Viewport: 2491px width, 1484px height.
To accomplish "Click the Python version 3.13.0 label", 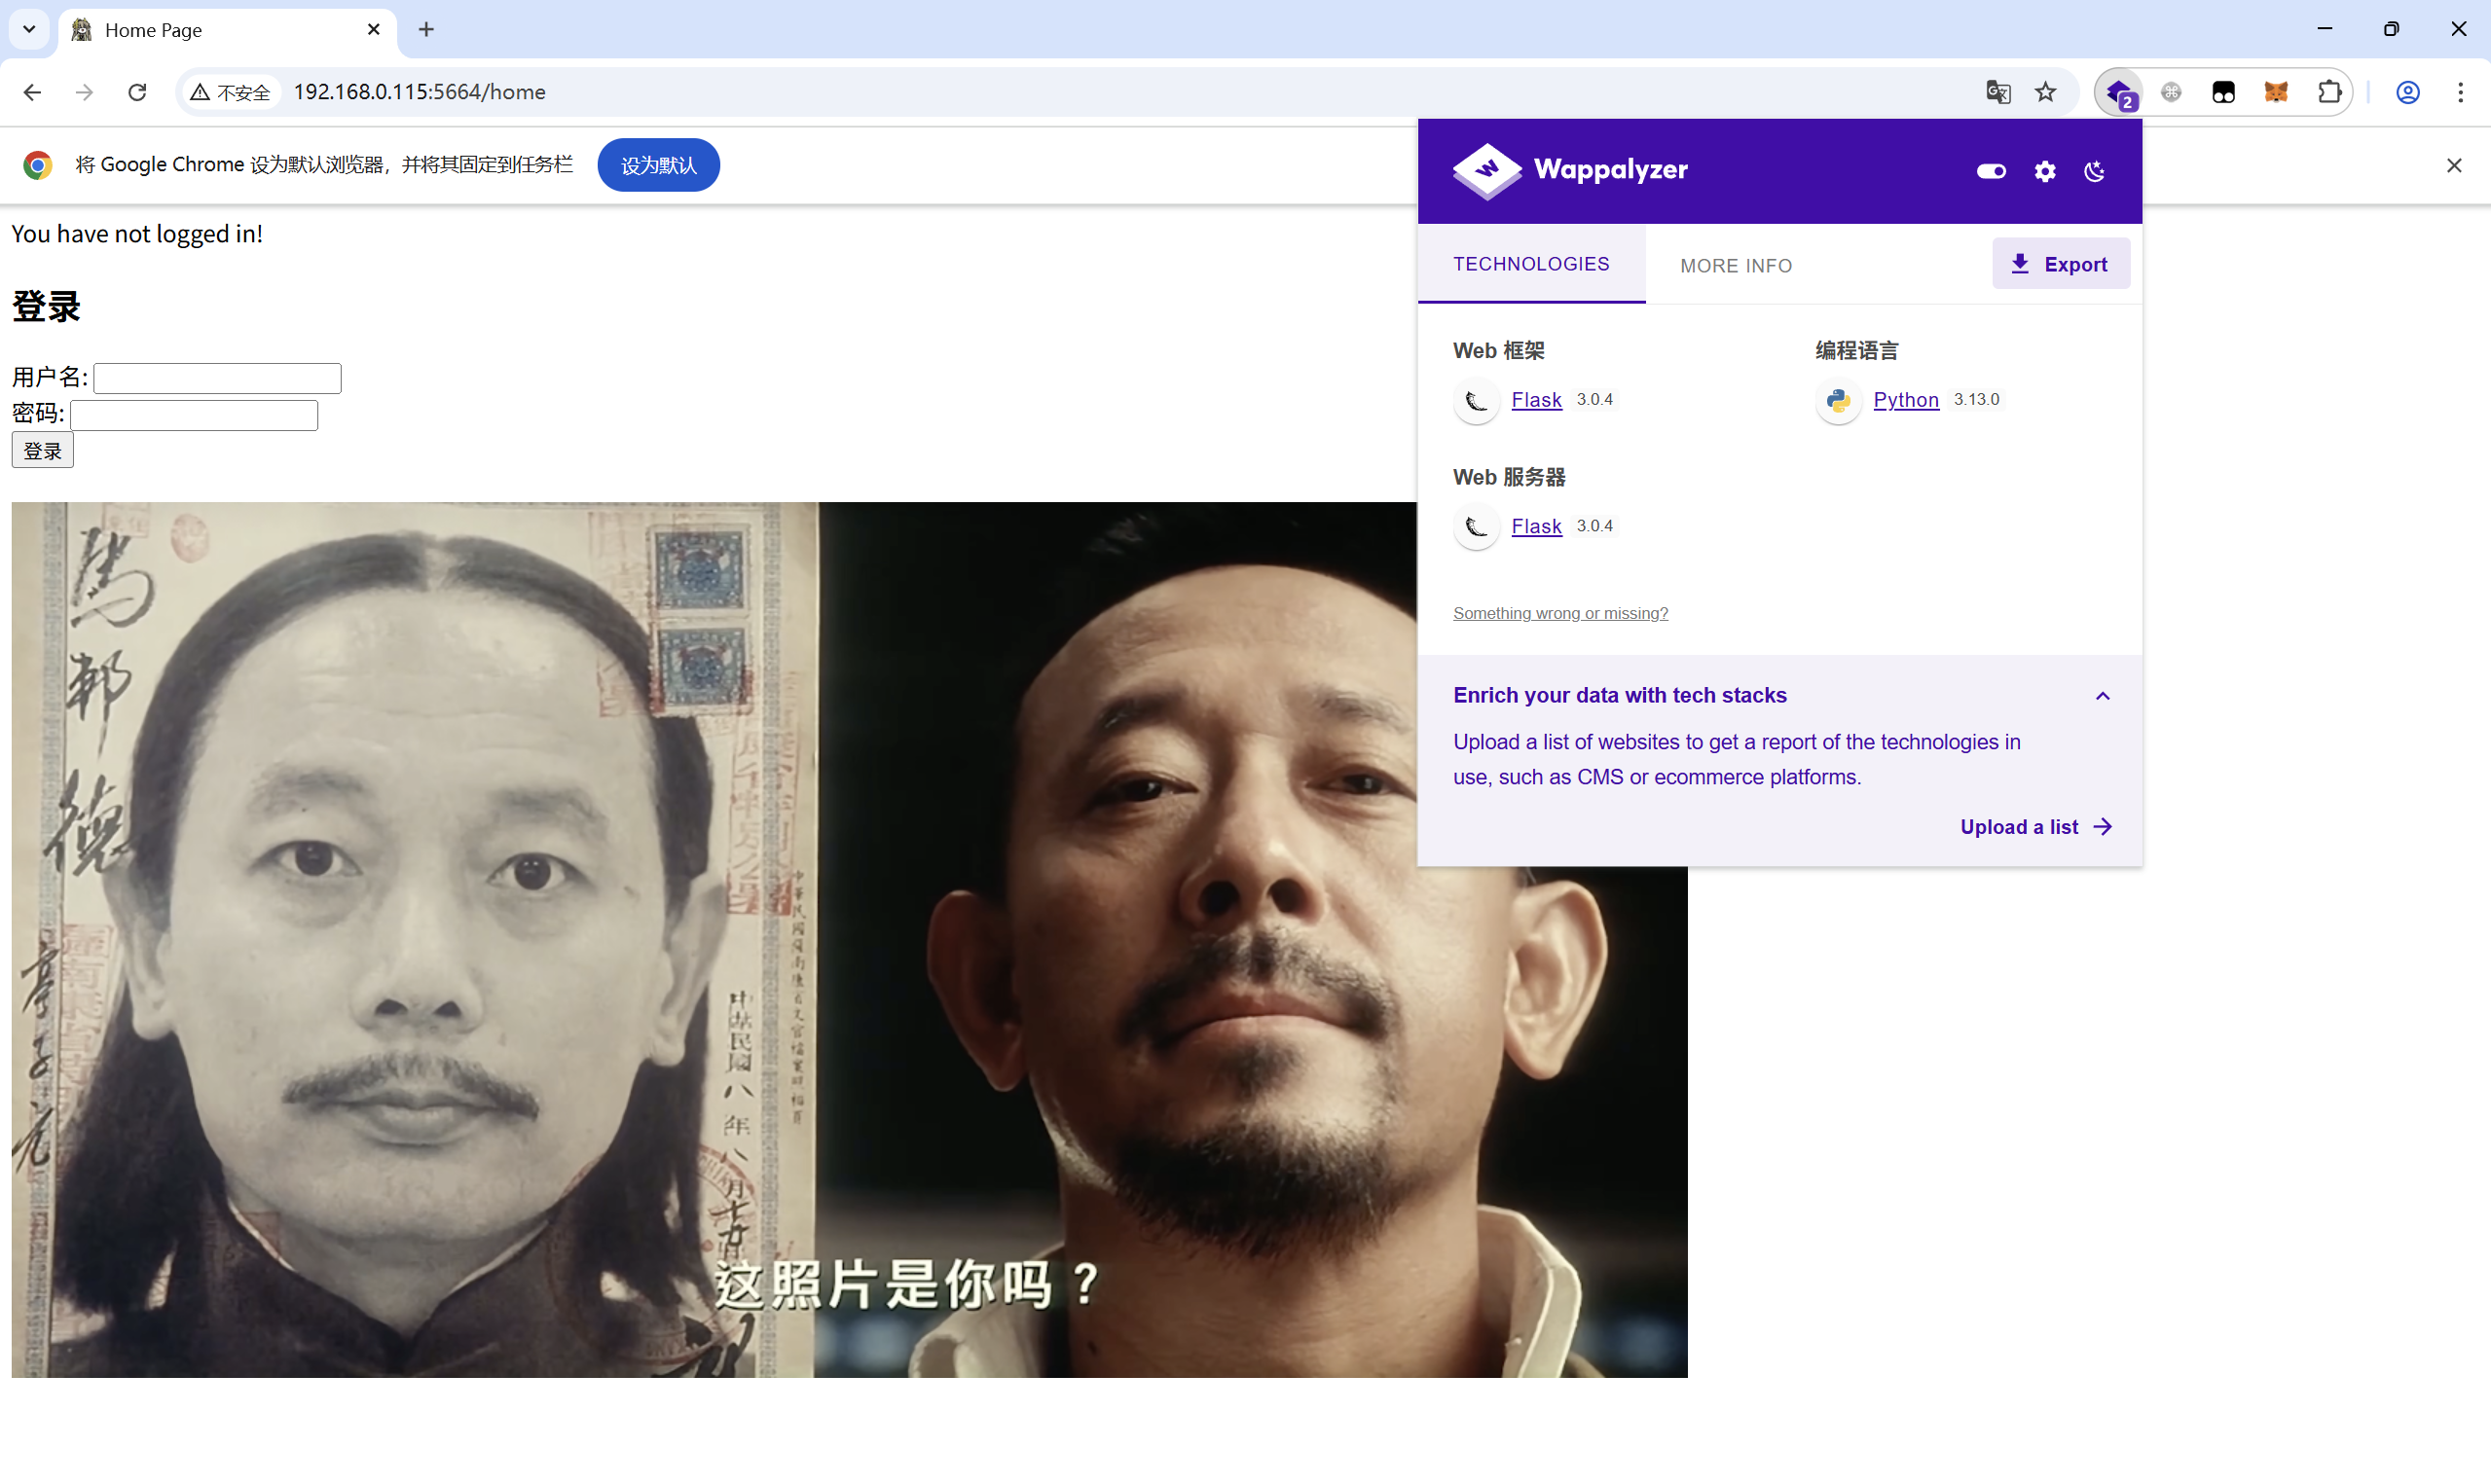I will pos(1976,399).
